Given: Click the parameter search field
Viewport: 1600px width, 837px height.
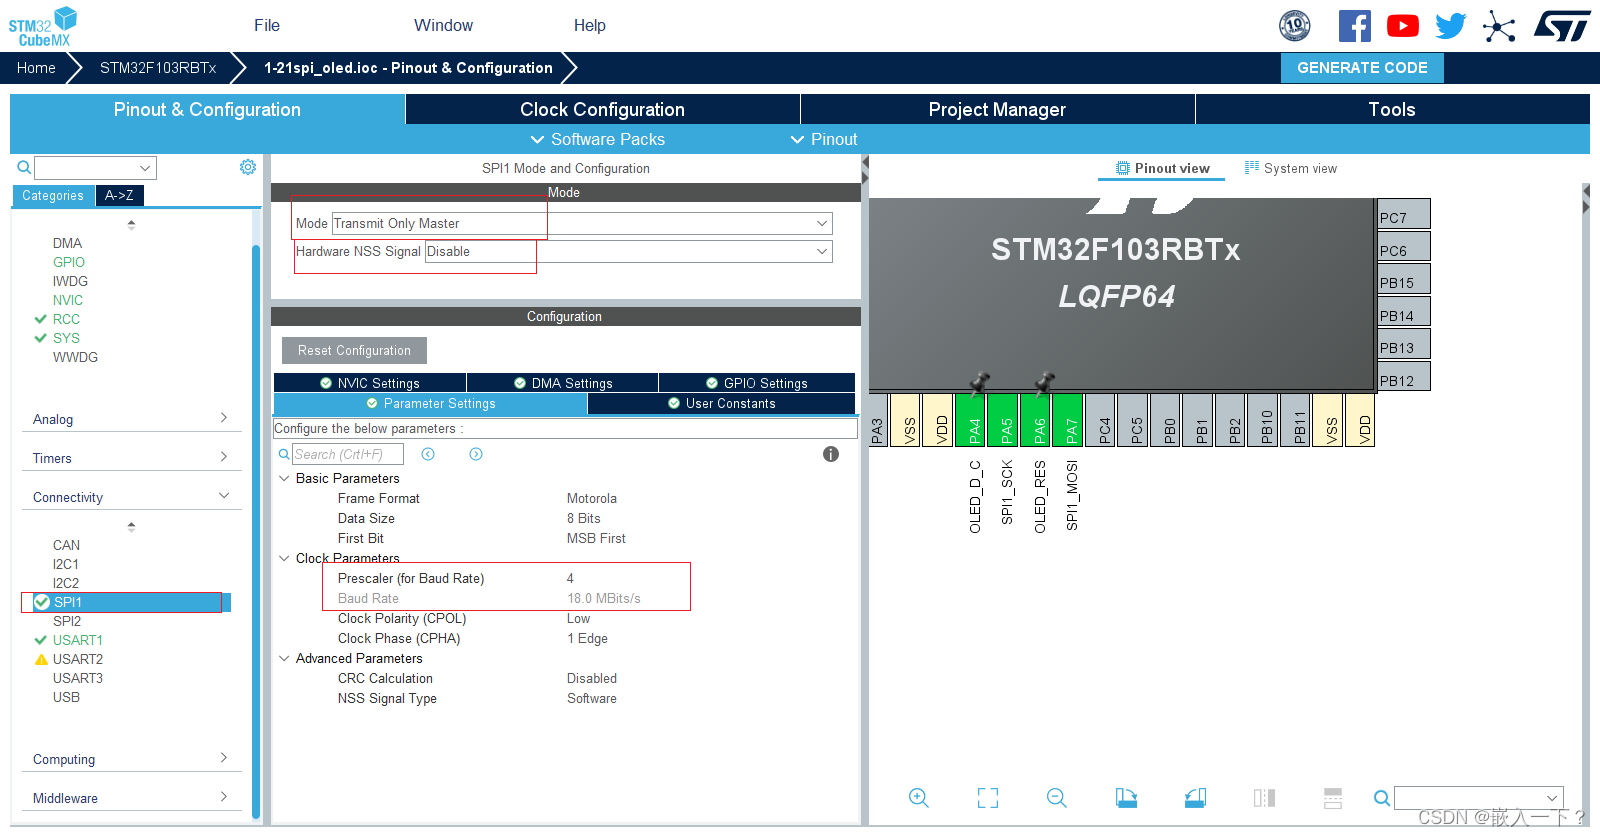Looking at the screenshot, I should pyautogui.click(x=348, y=454).
